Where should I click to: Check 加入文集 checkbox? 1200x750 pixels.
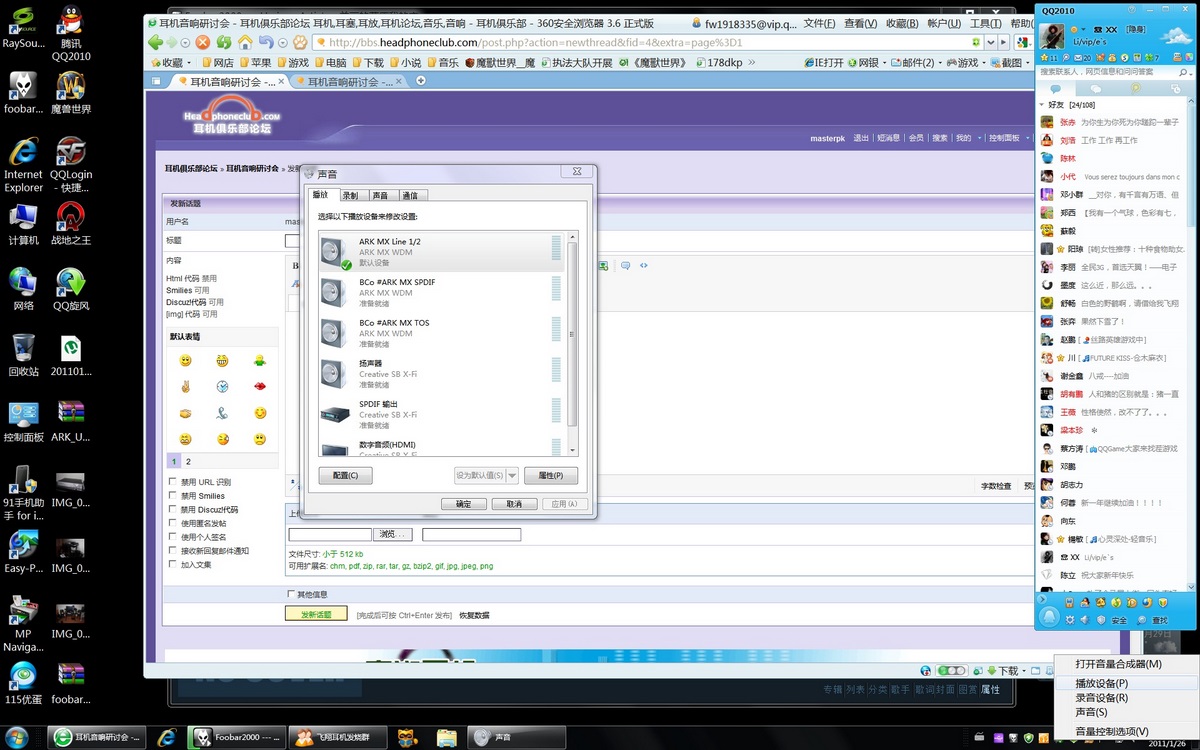pos(173,564)
